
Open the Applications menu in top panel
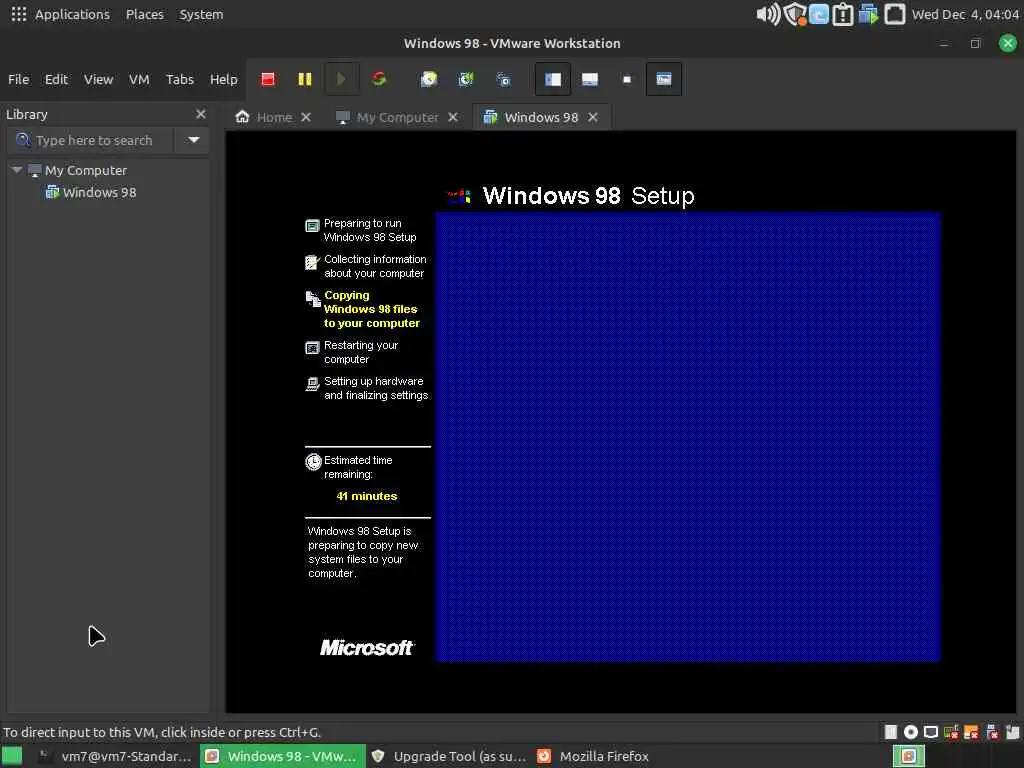point(72,14)
